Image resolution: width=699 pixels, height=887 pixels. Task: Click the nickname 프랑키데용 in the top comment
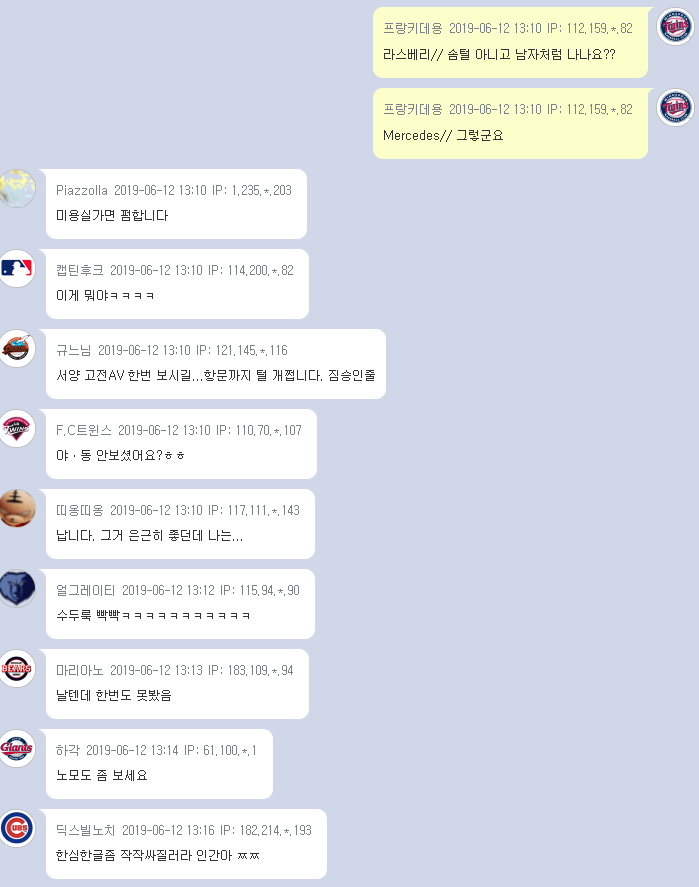(x=413, y=28)
